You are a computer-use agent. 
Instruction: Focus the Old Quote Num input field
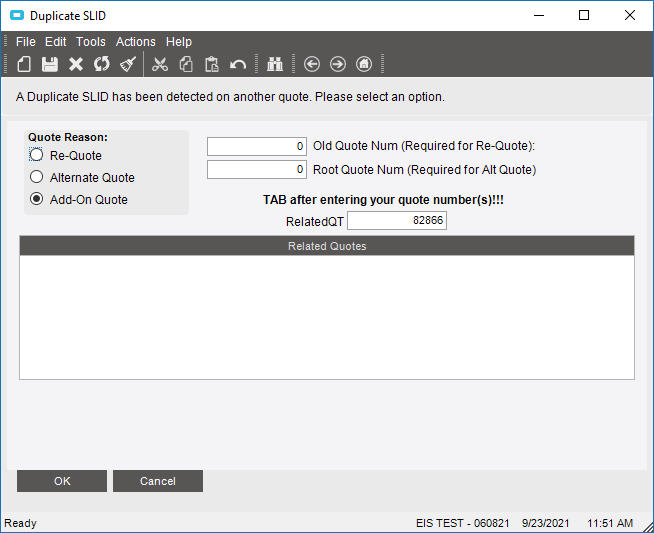(x=257, y=146)
